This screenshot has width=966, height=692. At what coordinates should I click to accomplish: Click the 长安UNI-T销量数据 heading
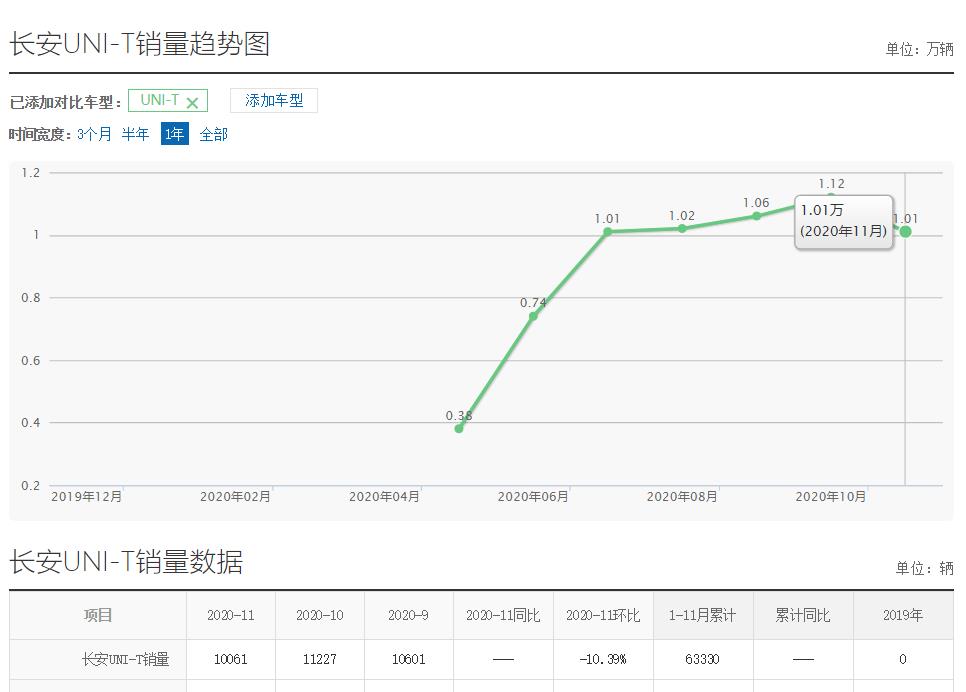[x=126, y=562]
